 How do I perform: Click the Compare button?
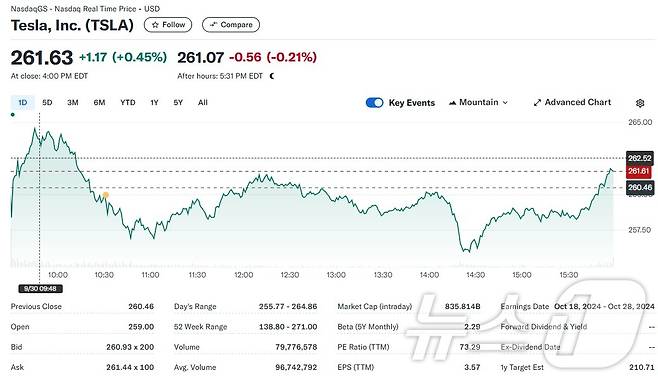pos(231,25)
